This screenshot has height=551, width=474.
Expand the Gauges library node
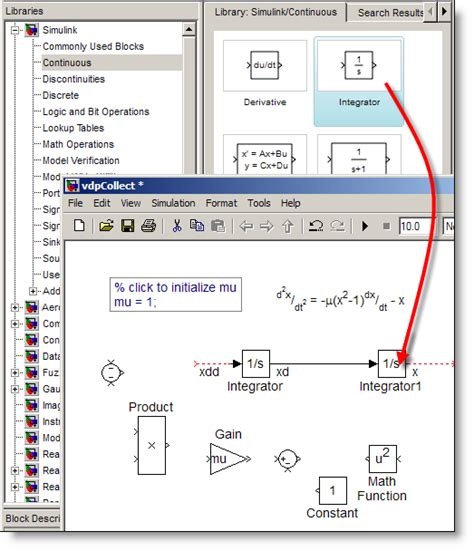[15, 389]
